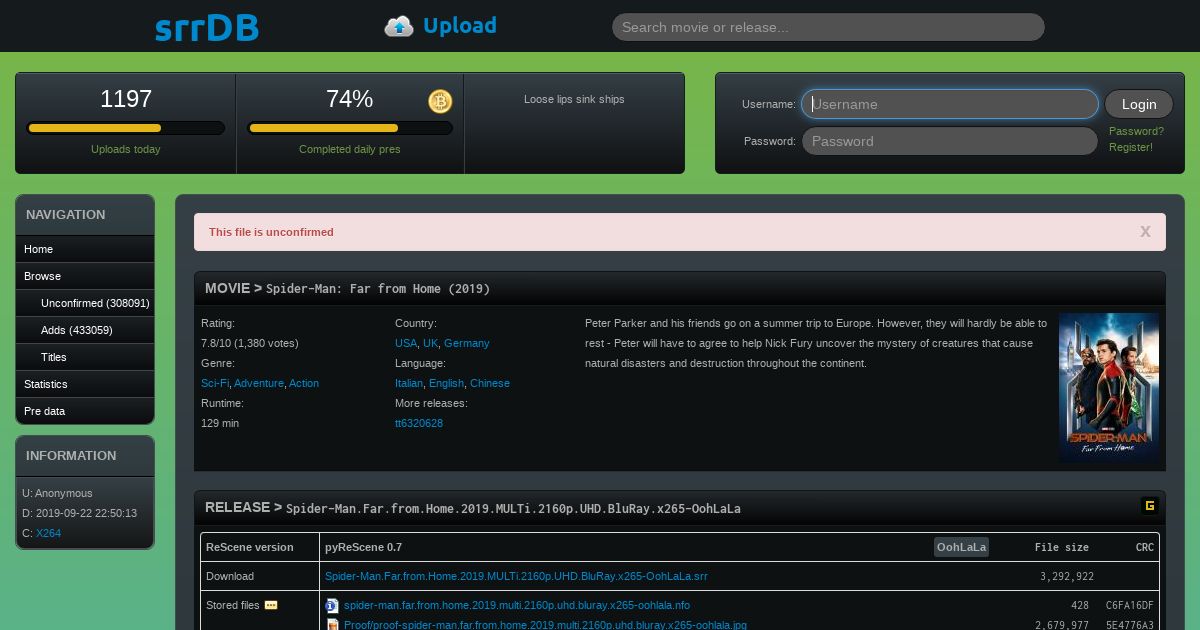
Task: Click the Uploads today progress bar
Action: pyautogui.click(x=126, y=128)
